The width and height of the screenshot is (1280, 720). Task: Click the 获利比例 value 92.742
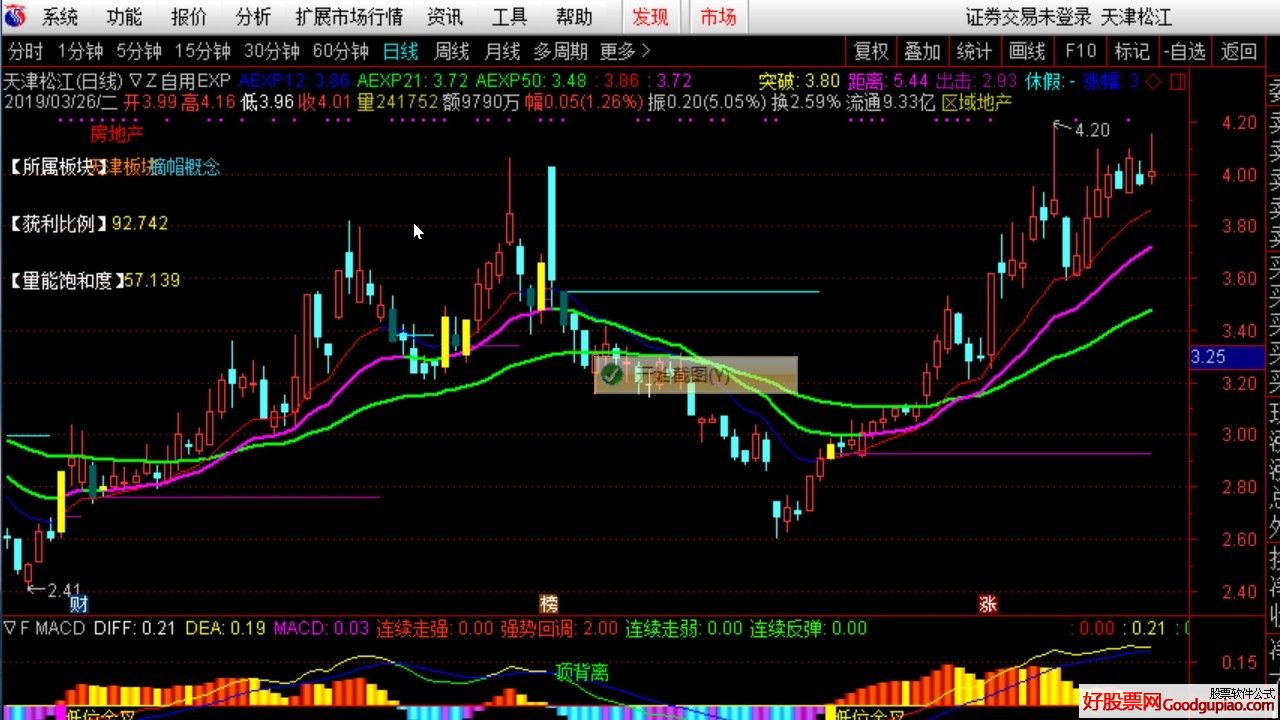[140, 224]
